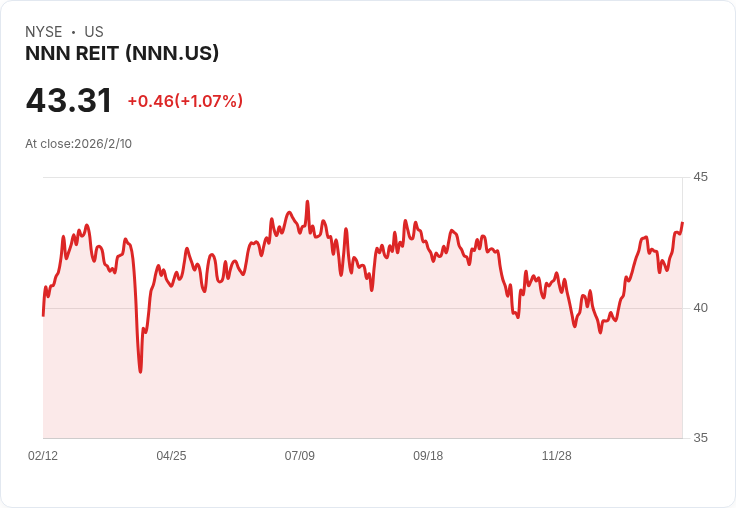Viewport: 736px width, 508px height.
Task: Select the 09/18 date label
Action: (x=428, y=455)
